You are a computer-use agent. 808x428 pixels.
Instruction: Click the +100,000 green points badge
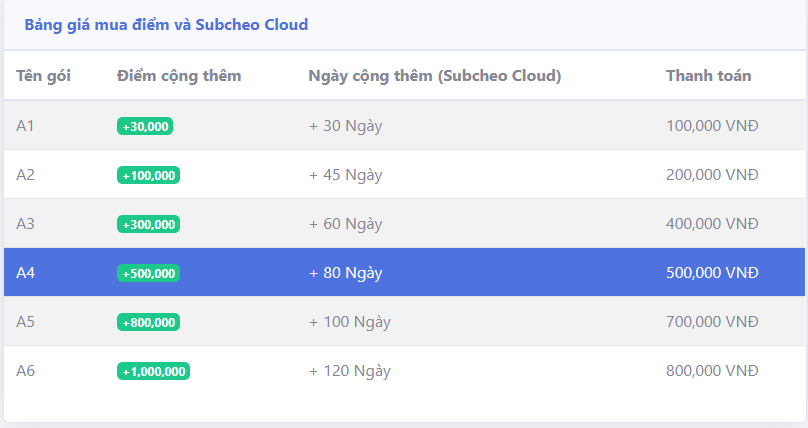pyautogui.click(x=148, y=175)
